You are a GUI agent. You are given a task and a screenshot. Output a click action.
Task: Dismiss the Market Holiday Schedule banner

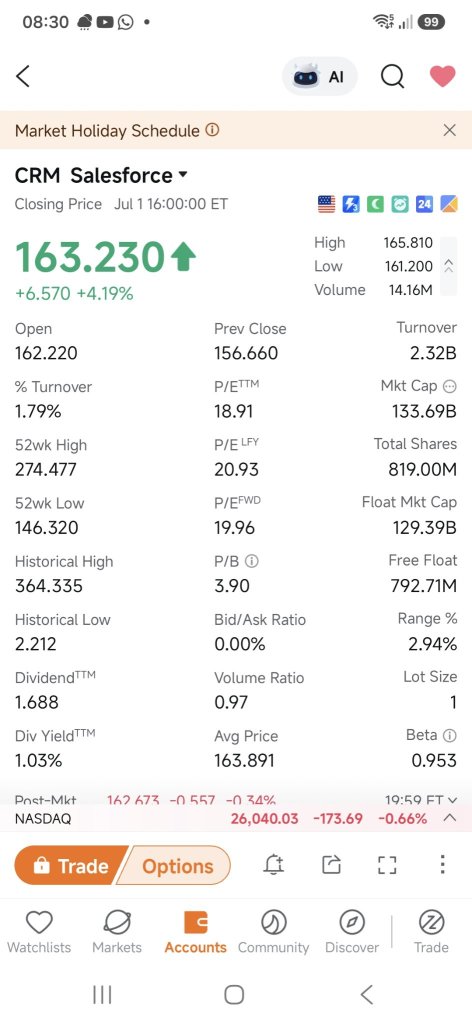[449, 130]
